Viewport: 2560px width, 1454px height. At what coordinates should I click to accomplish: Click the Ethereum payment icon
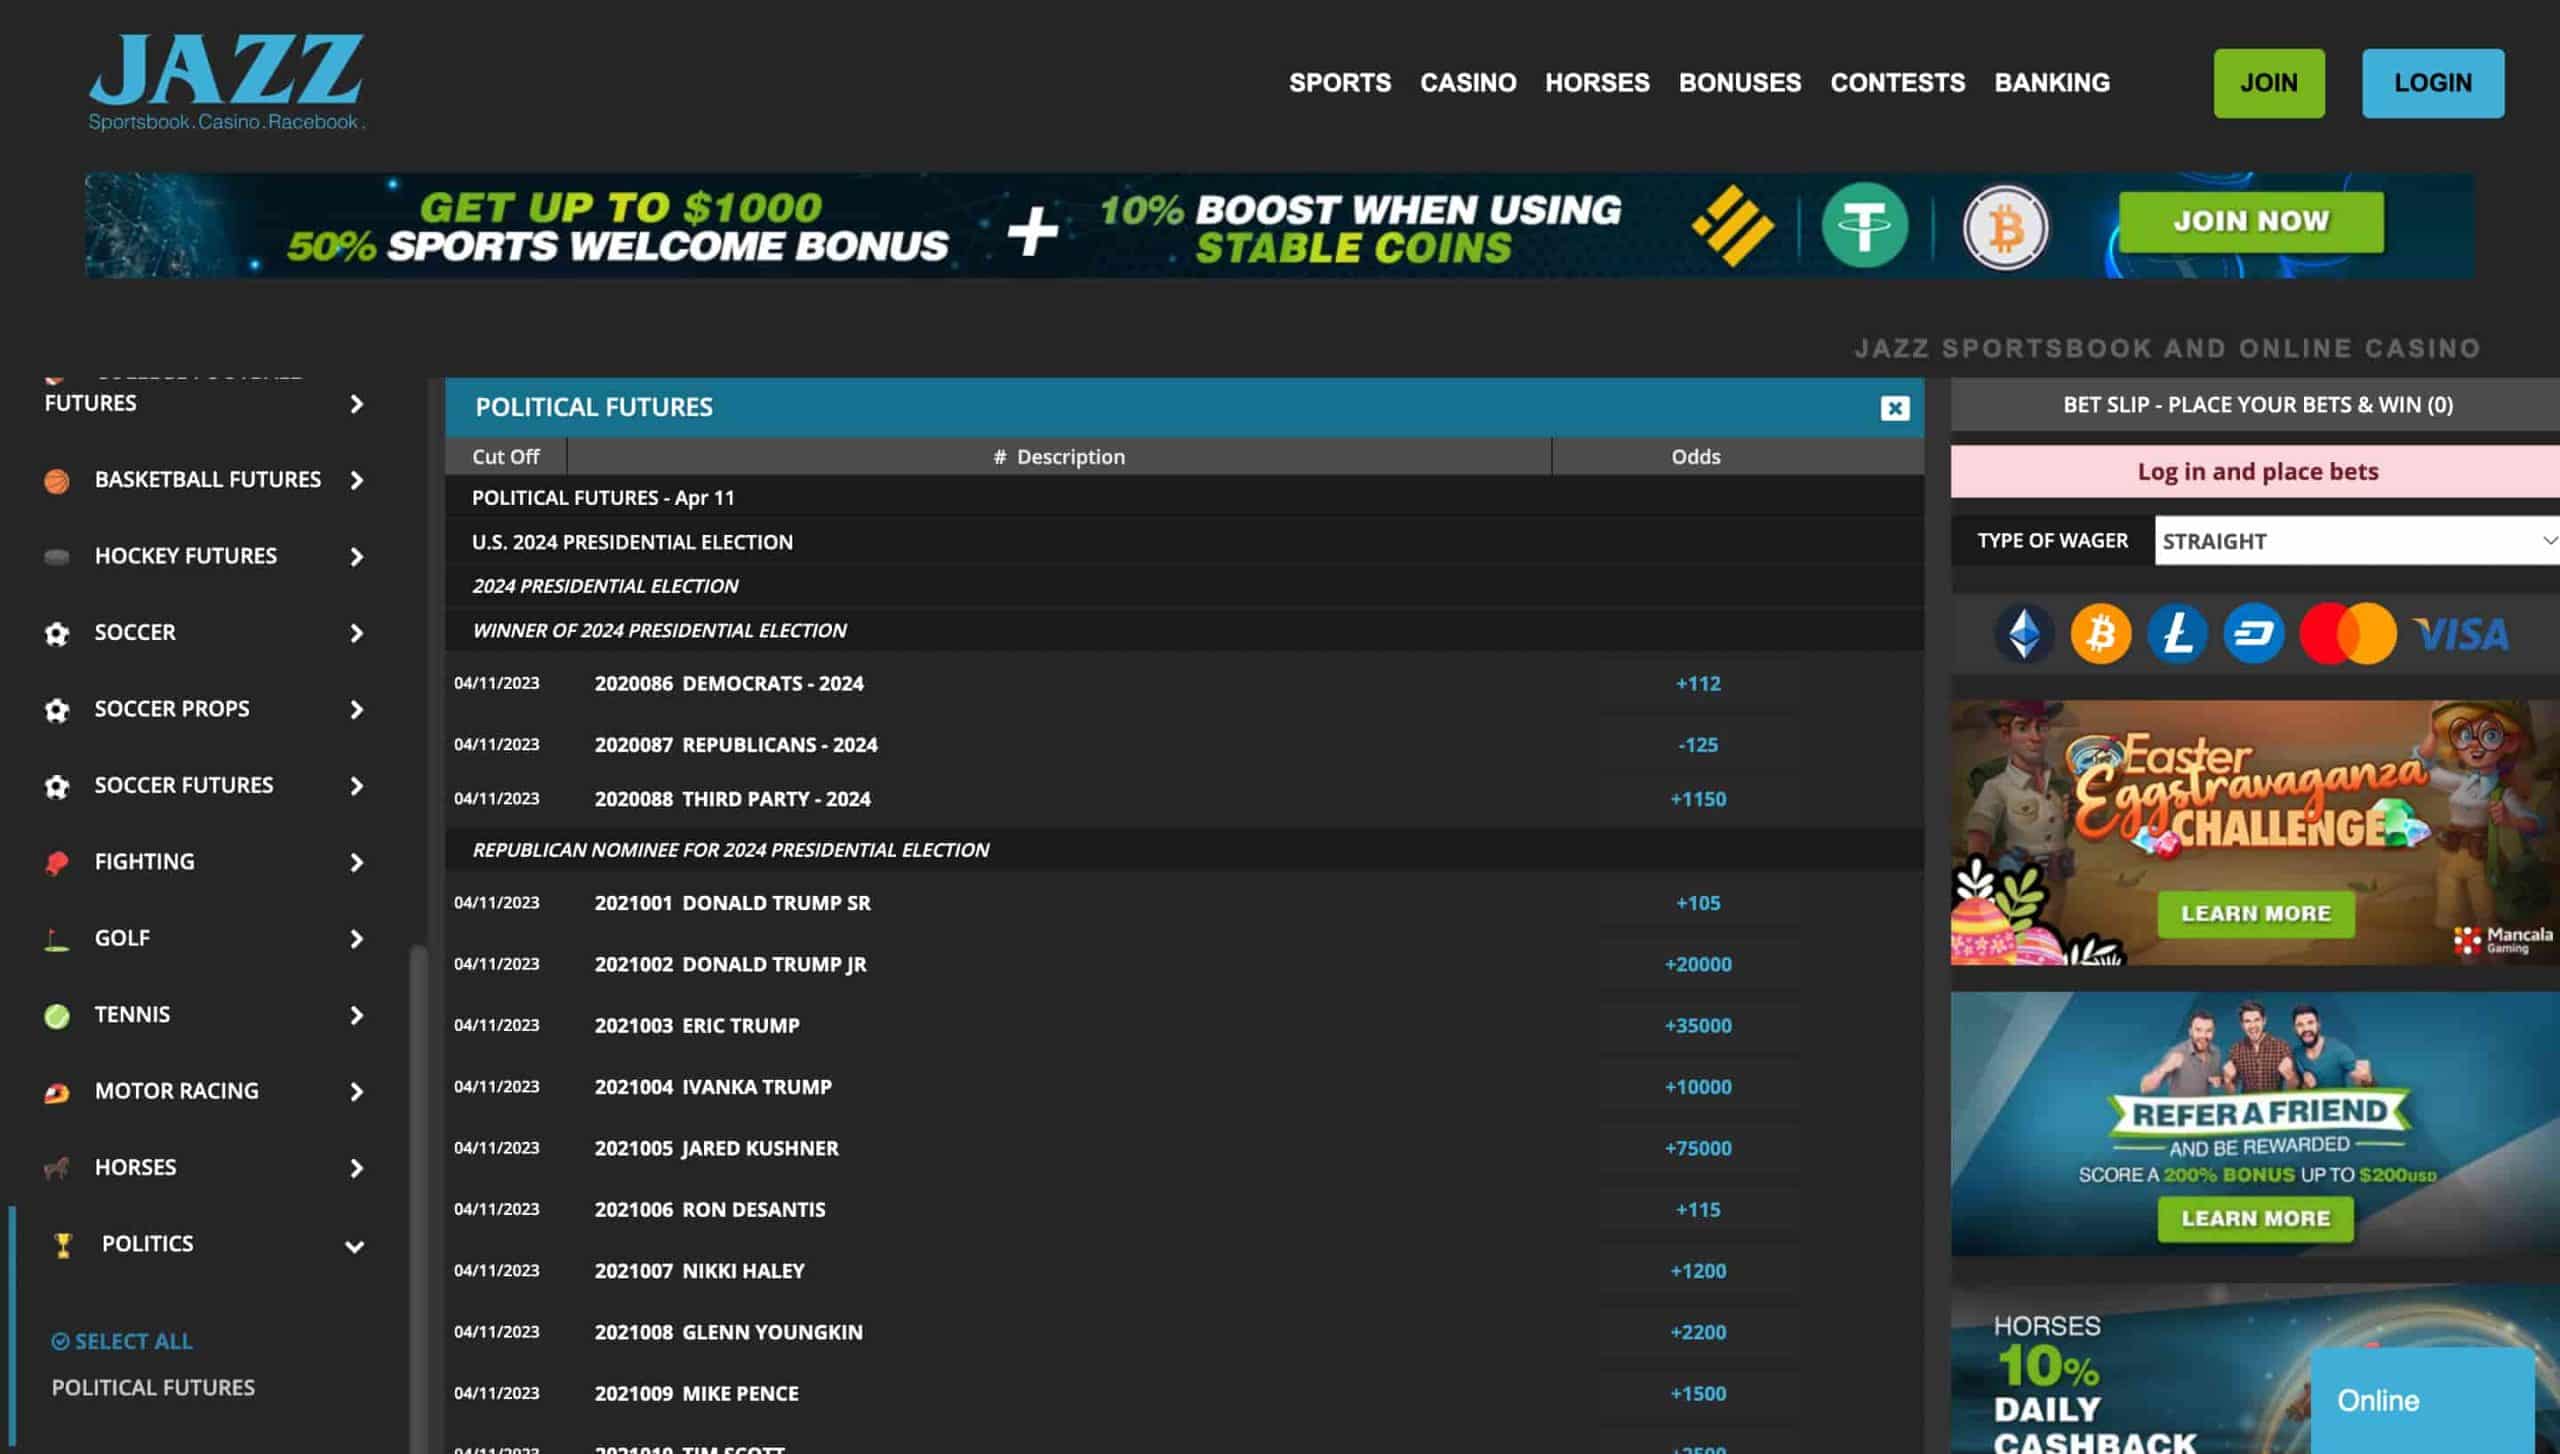[x=2024, y=634]
